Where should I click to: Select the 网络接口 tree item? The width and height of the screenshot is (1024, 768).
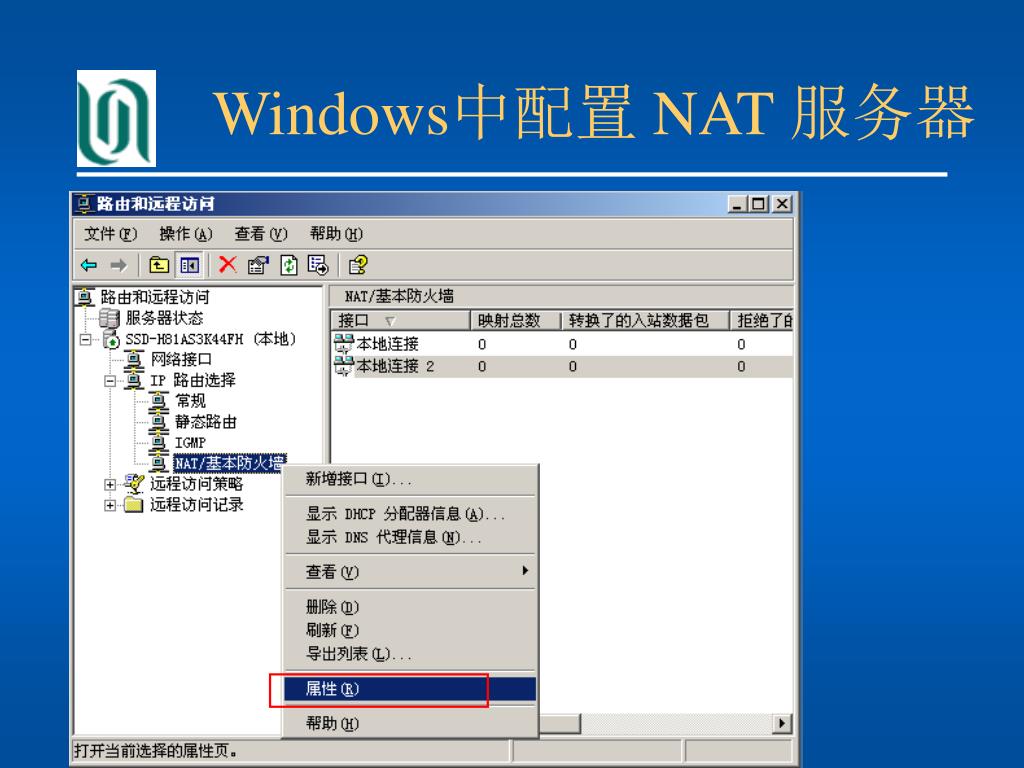181,360
